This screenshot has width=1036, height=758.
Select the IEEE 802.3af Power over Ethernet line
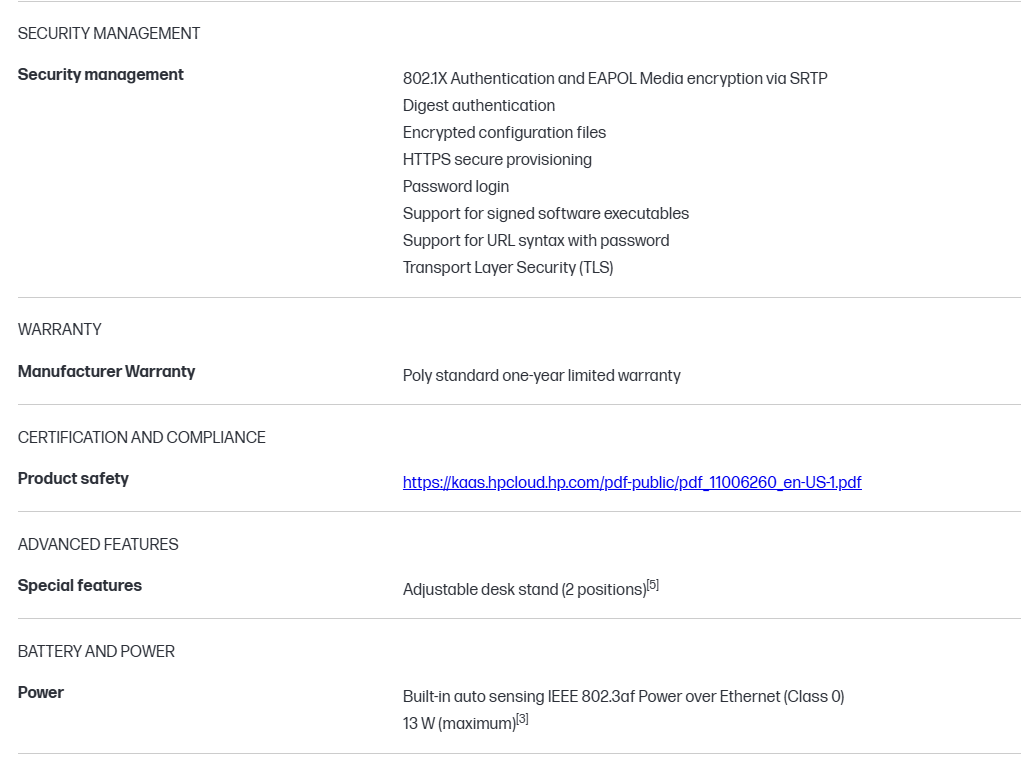623,696
